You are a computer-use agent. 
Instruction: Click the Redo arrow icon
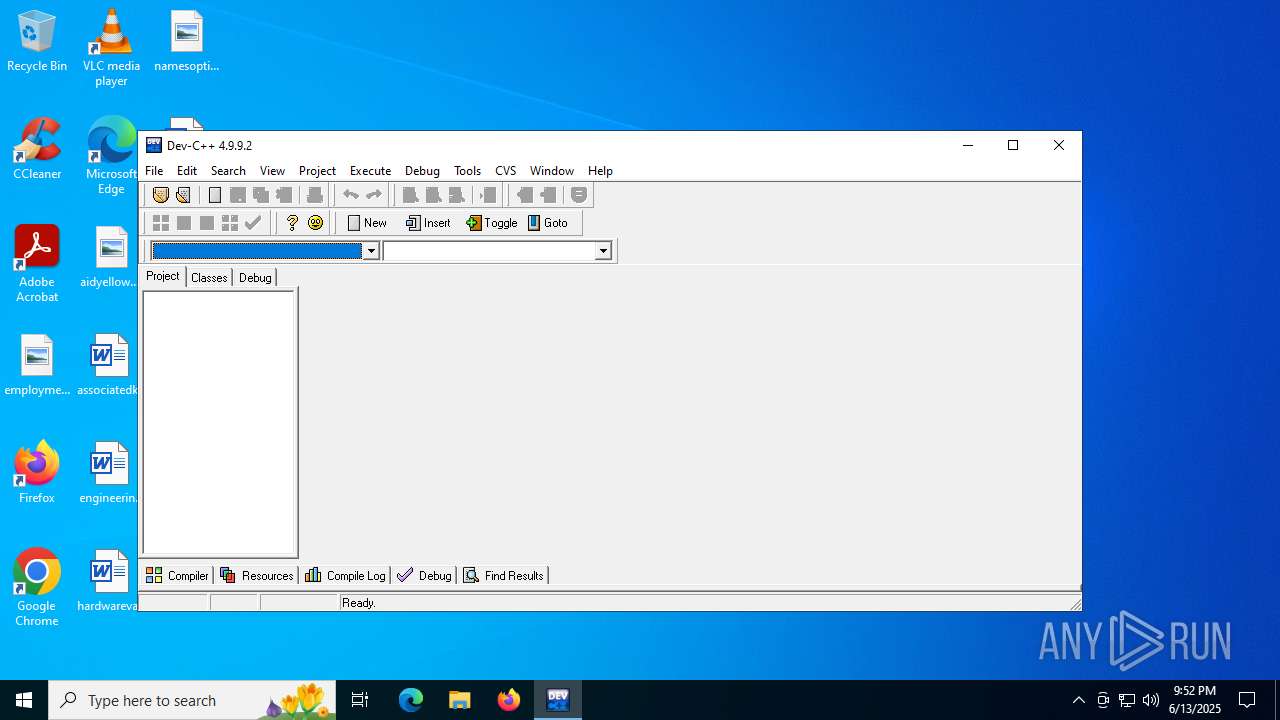[374, 195]
